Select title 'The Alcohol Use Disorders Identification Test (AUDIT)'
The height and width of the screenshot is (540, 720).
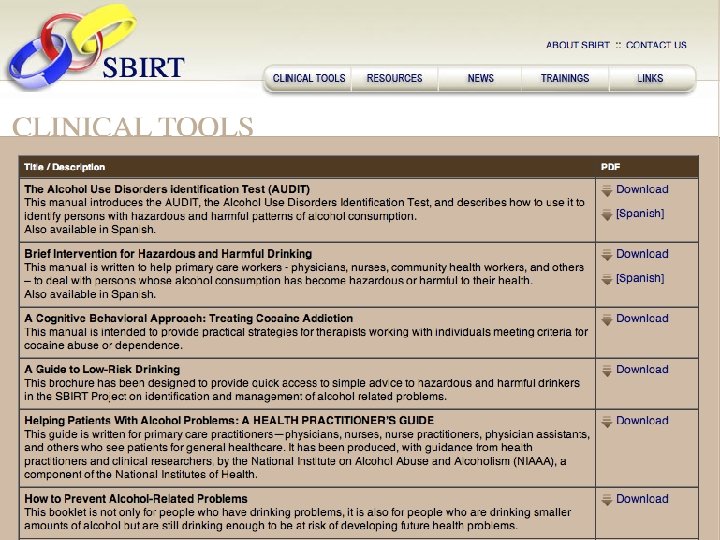167,189
